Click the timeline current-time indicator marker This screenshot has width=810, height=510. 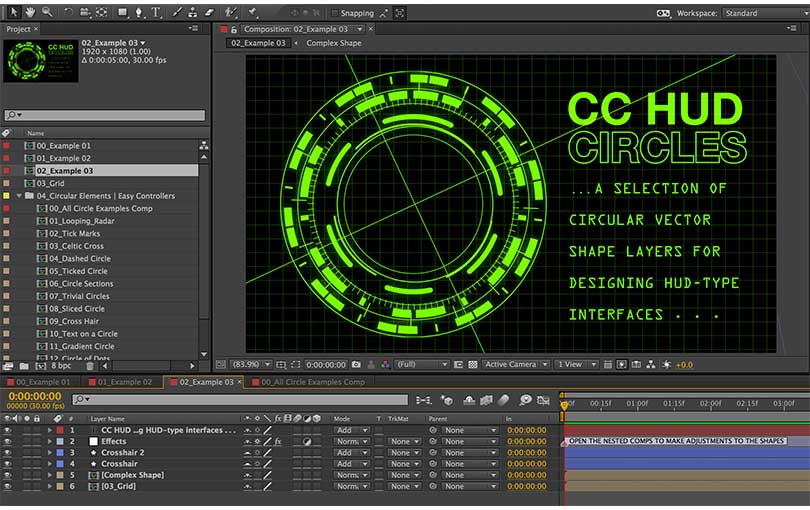(x=564, y=405)
